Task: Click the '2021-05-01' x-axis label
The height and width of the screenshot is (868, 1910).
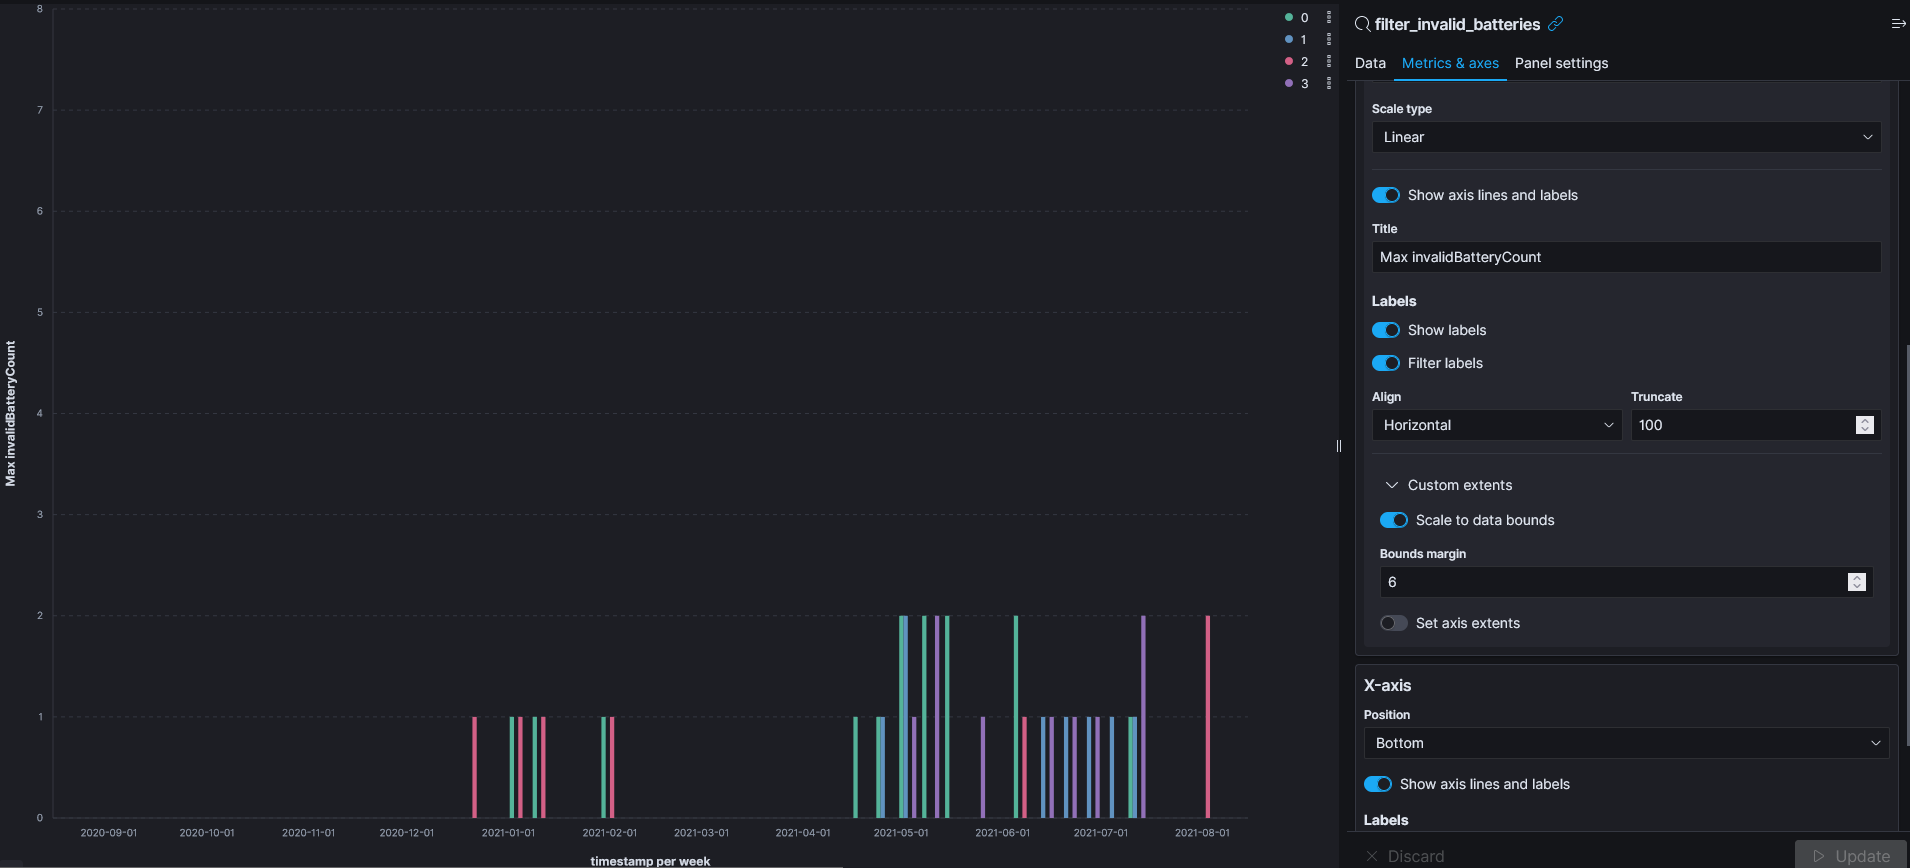Action: (901, 832)
